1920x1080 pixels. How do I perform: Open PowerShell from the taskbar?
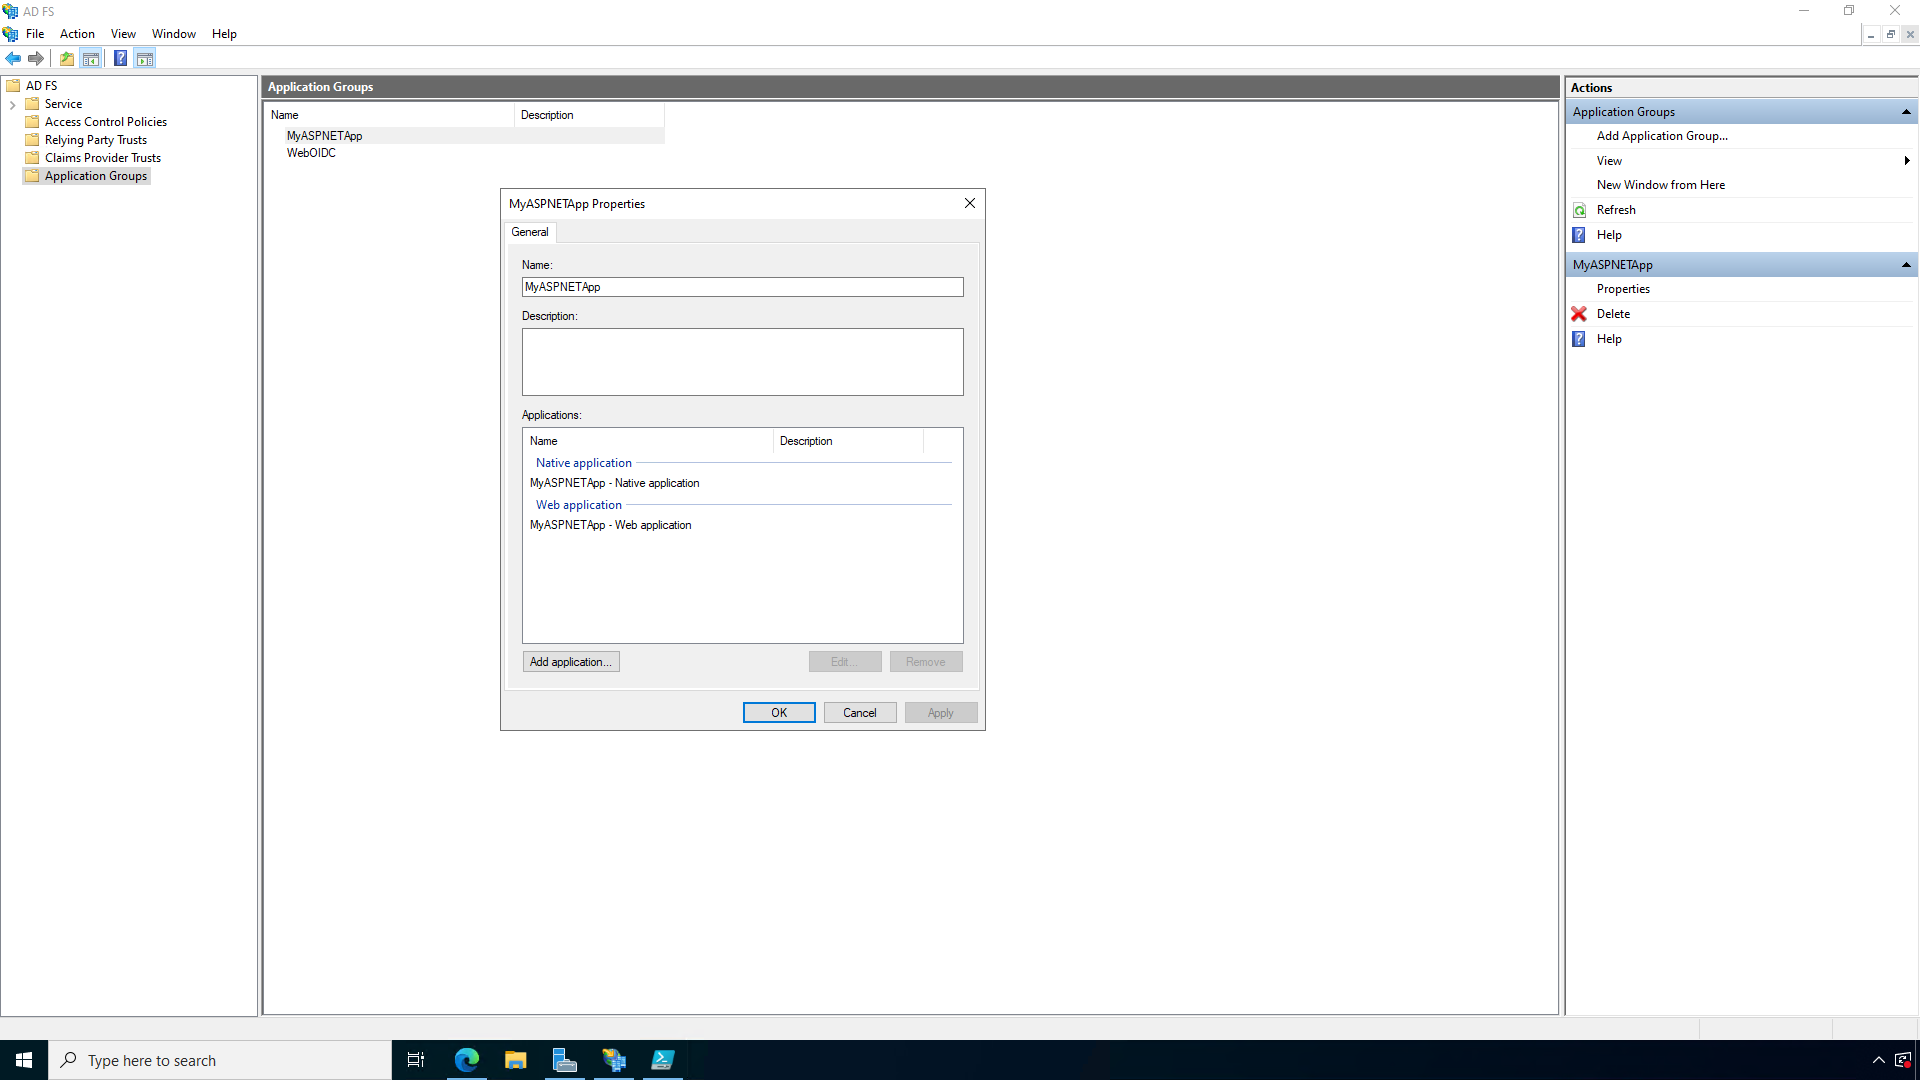tap(663, 1059)
